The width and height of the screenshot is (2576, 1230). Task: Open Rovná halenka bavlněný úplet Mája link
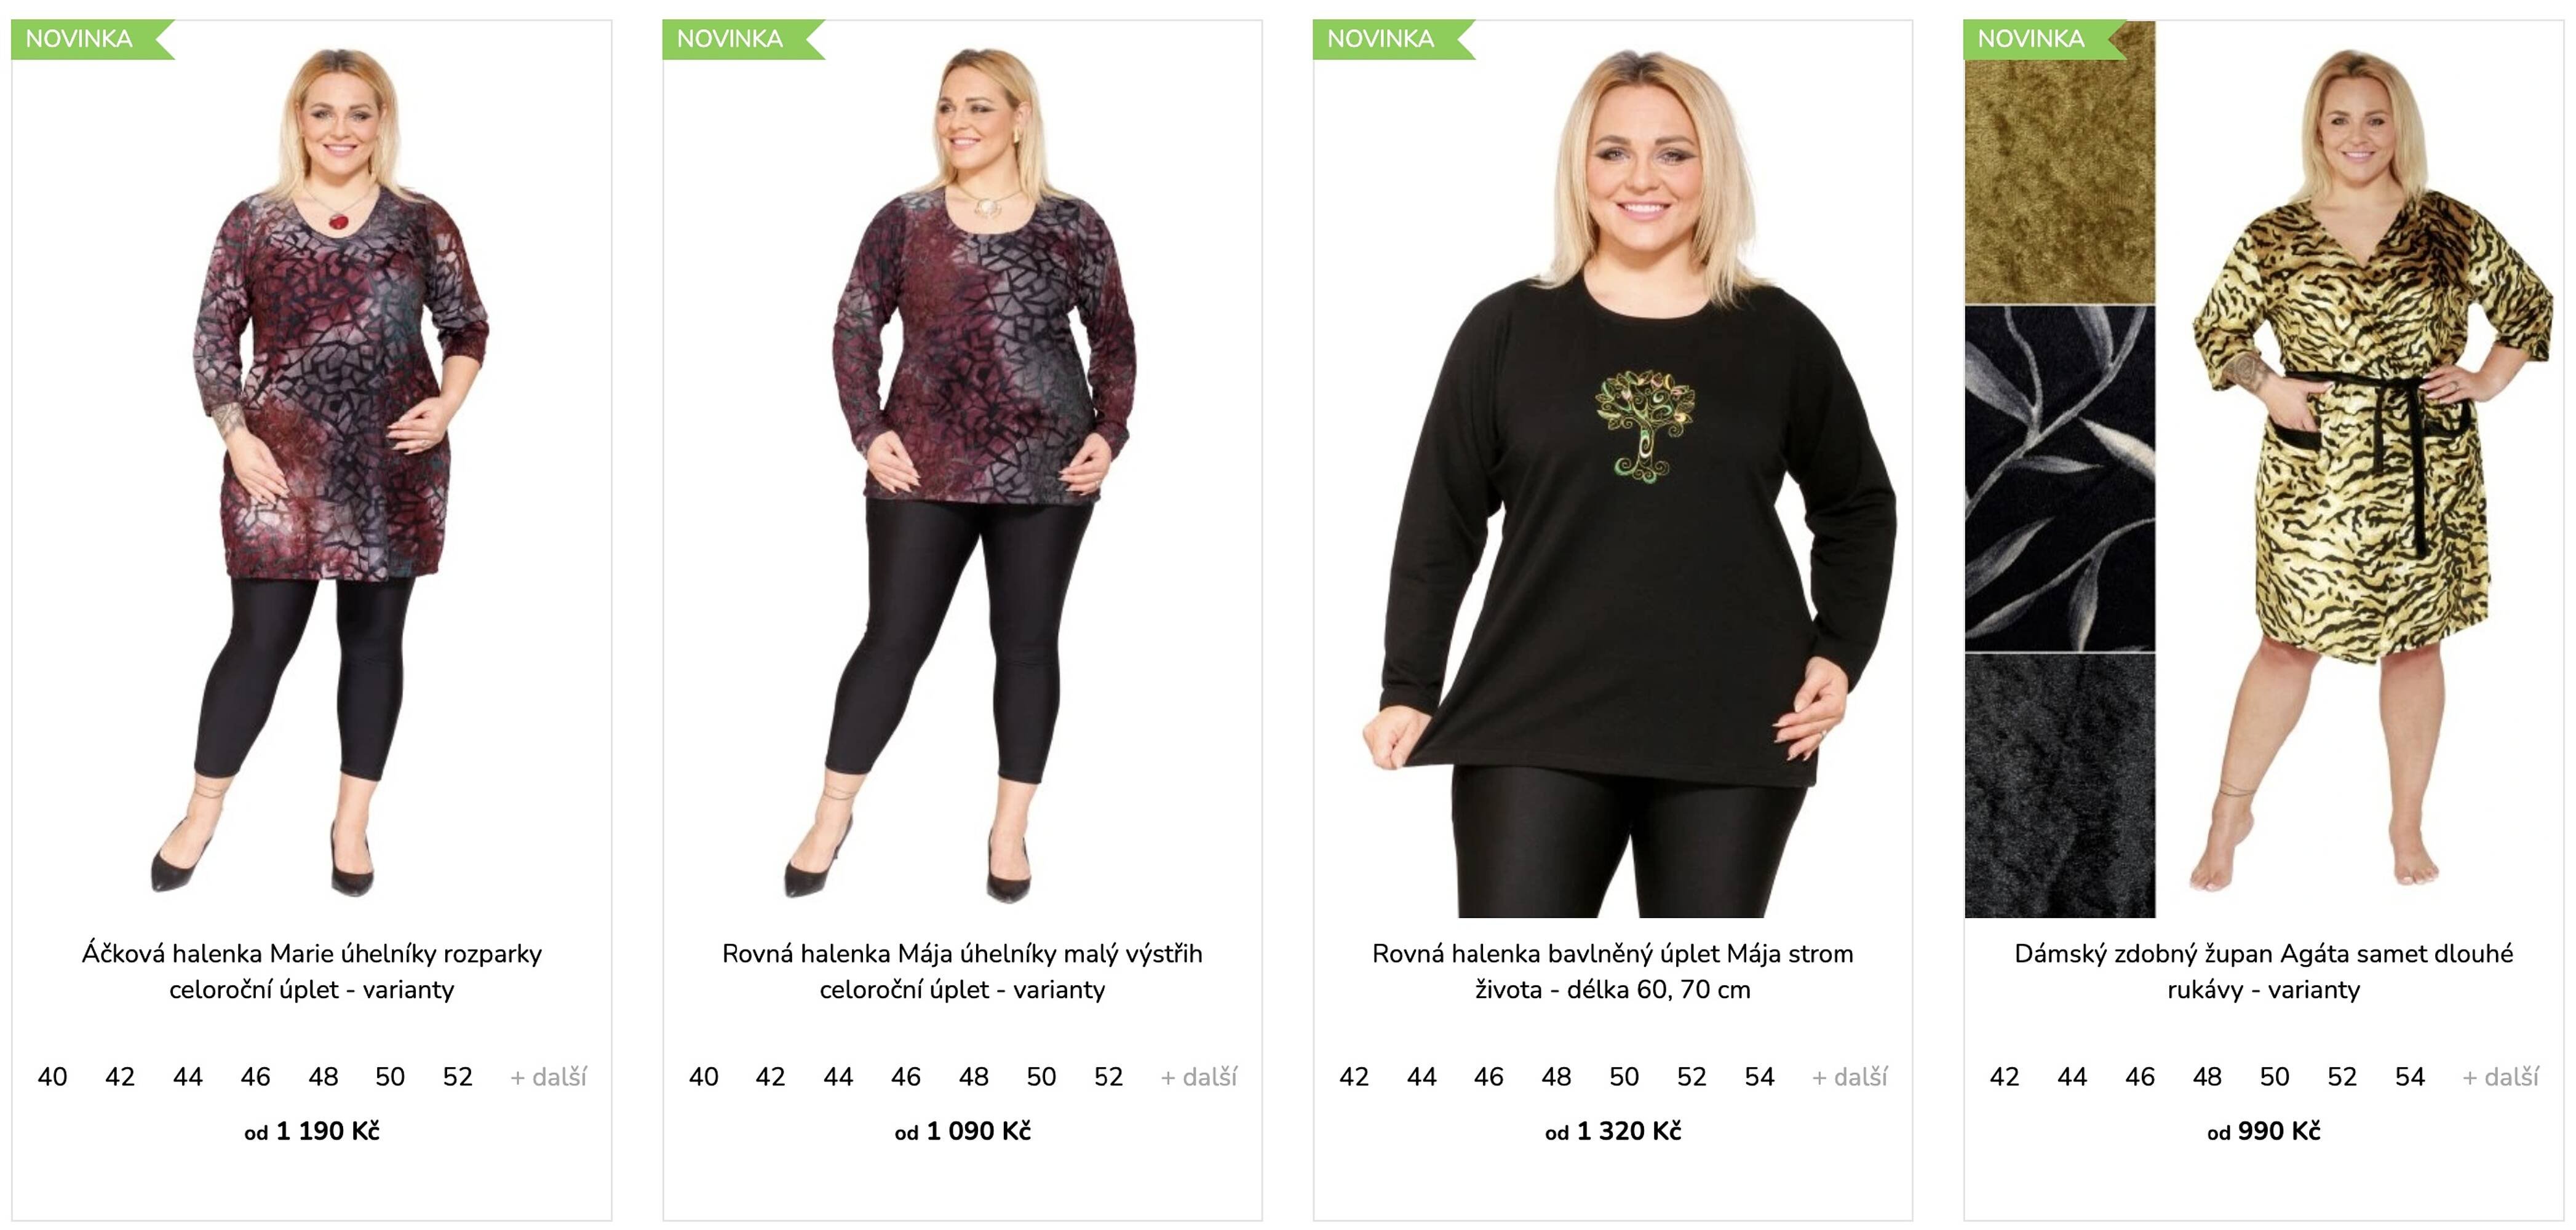click(1613, 971)
